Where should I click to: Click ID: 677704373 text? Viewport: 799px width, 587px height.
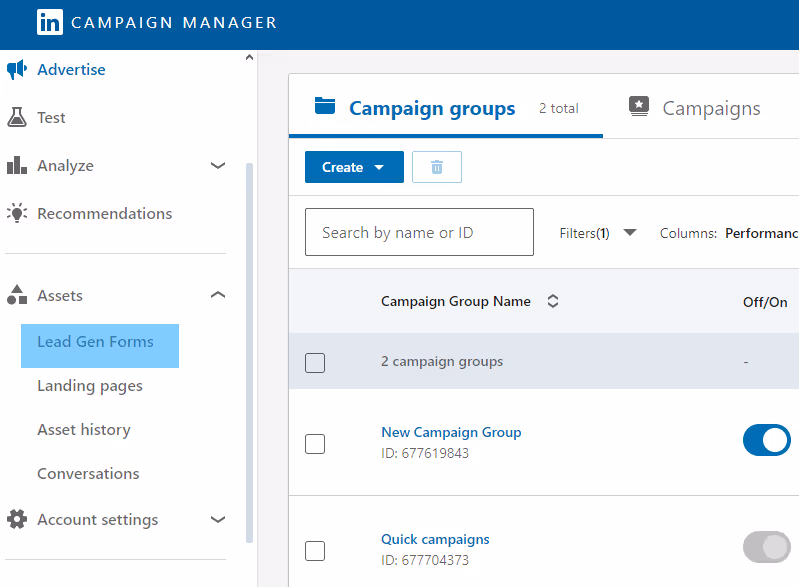425,560
